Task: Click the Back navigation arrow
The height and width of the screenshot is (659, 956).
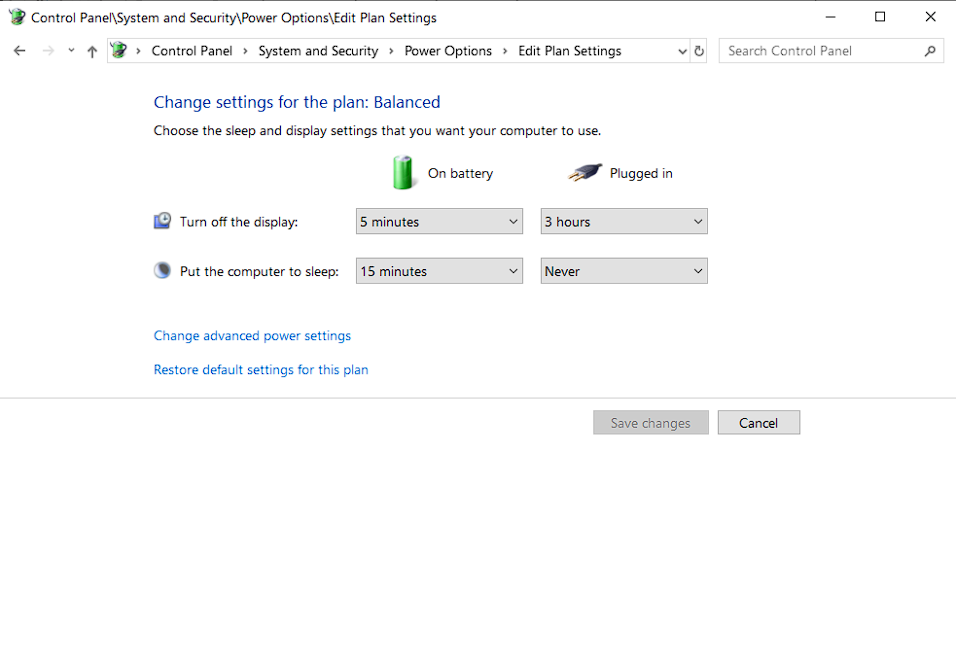Action: (20, 51)
